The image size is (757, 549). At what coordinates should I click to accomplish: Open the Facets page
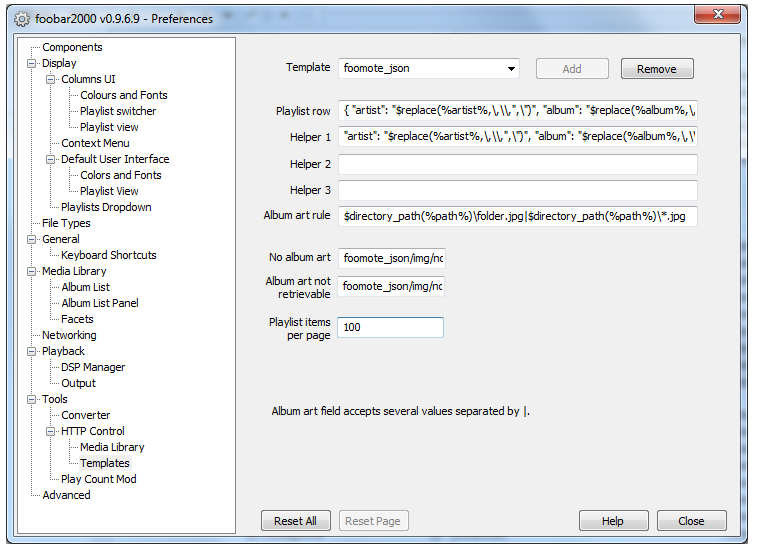[x=77, y=319]
